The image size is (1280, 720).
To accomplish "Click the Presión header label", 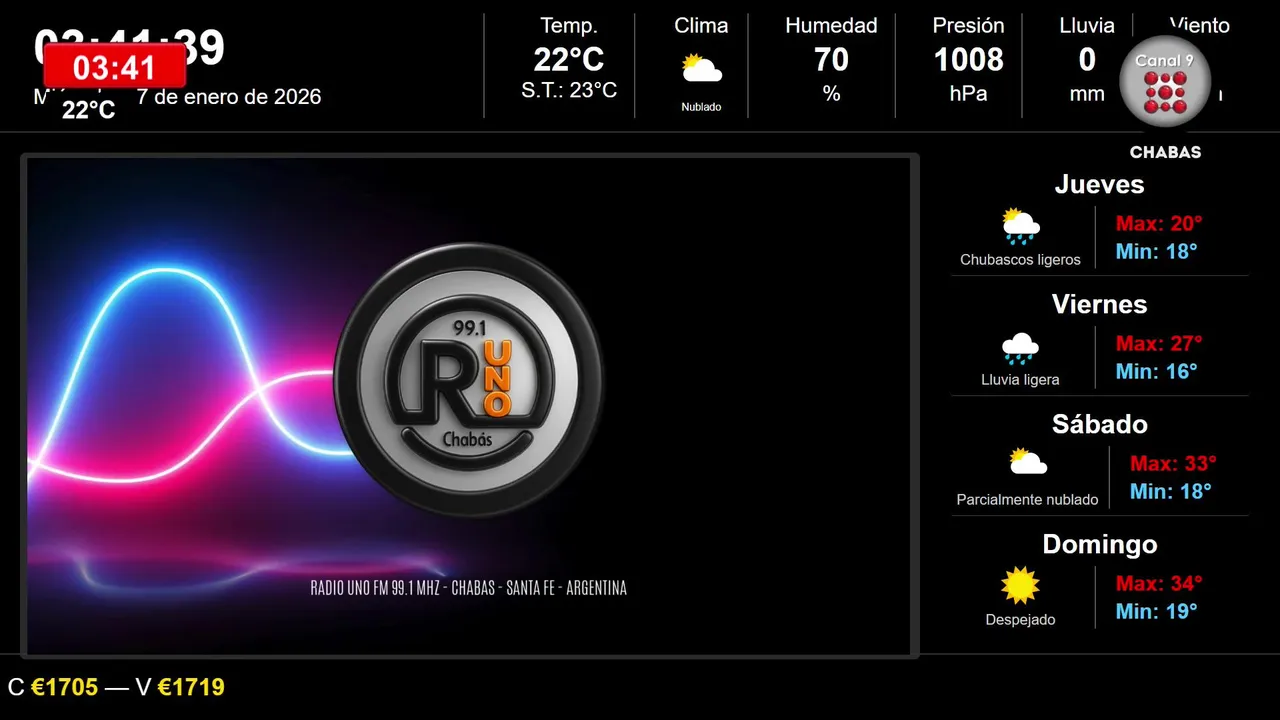I will click(968, 25).
